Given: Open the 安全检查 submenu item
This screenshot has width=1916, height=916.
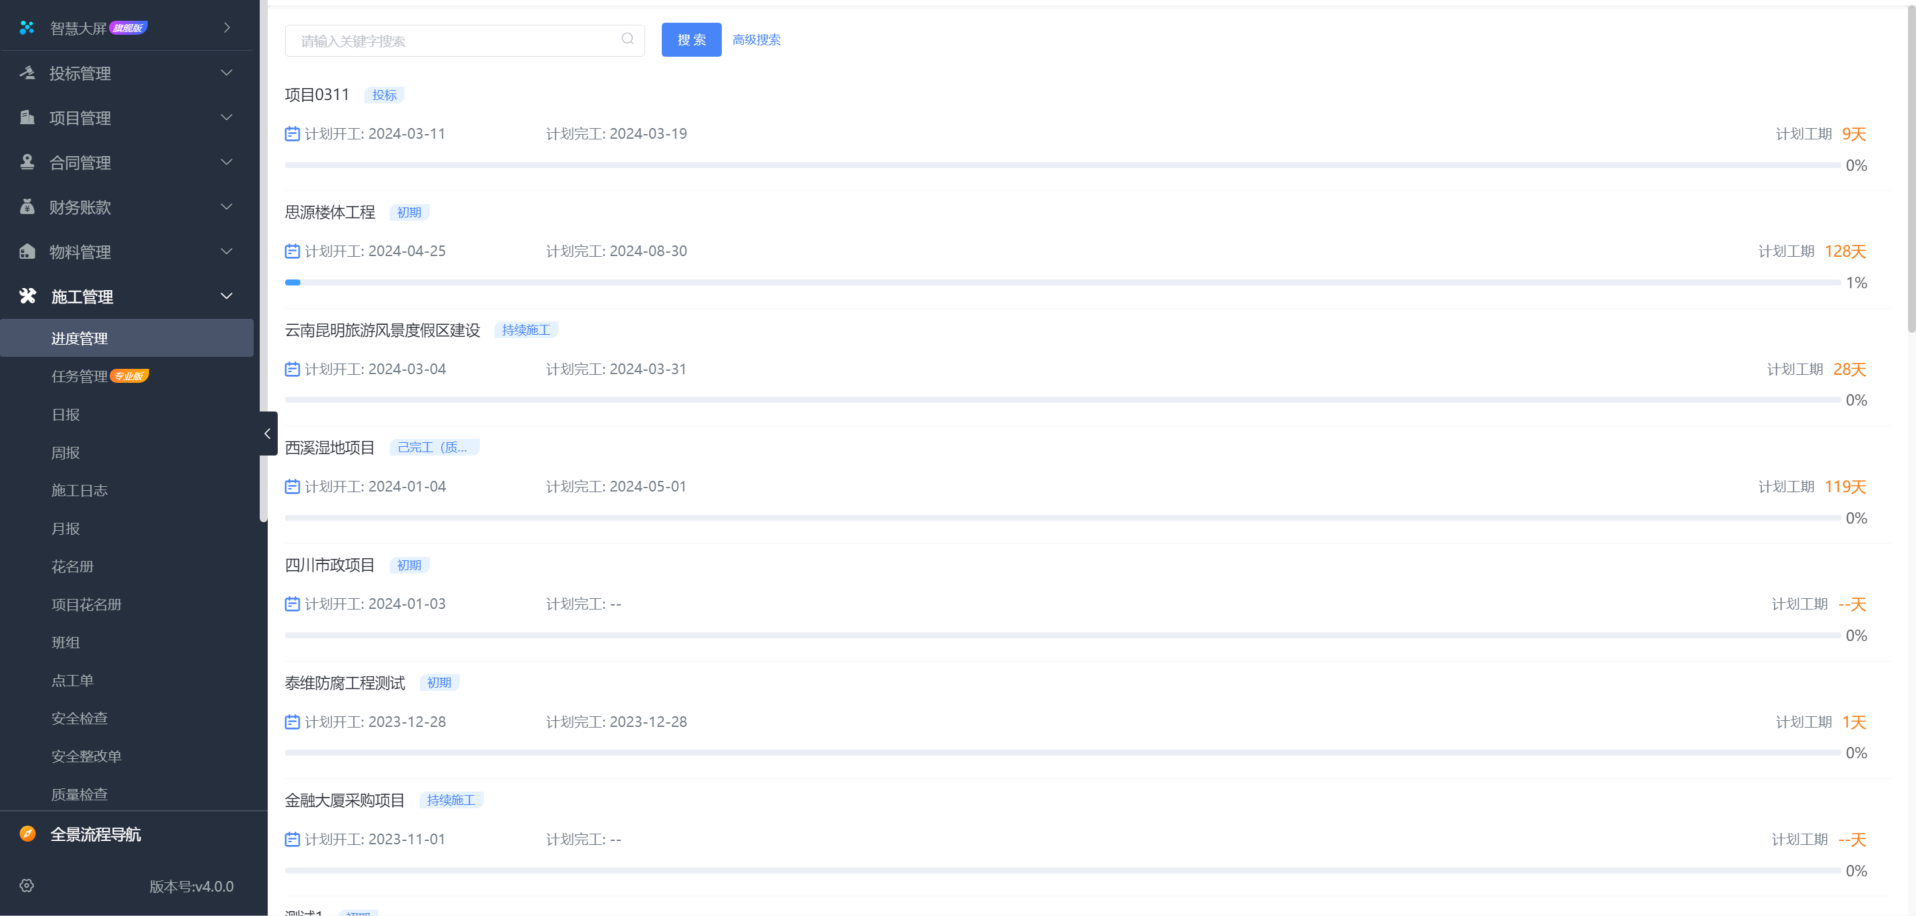Looking at the screenshot, I should pyautogui.click(x=79, y=718).
